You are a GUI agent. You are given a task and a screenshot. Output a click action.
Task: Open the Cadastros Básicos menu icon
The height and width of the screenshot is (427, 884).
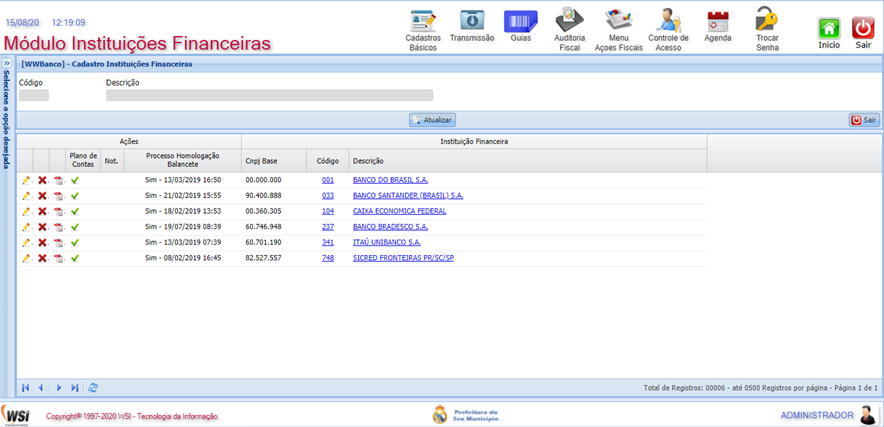422,21
